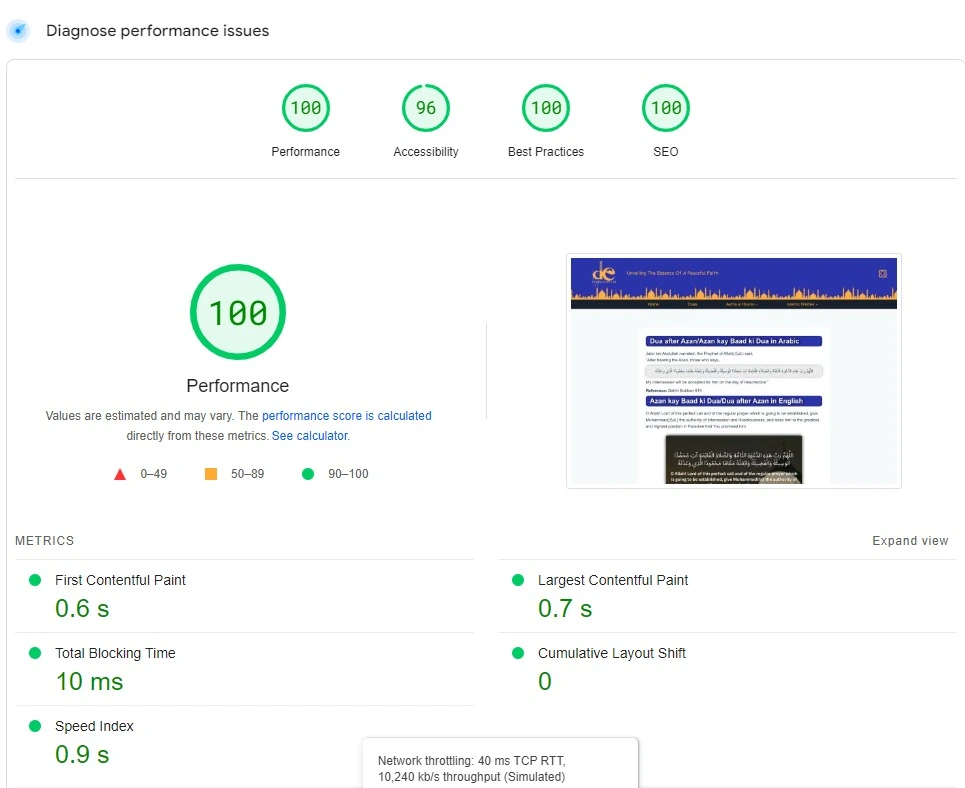Click the green dot beside Largest Contentful Paint
Viewport: 965px width, 788px height.
518,580
